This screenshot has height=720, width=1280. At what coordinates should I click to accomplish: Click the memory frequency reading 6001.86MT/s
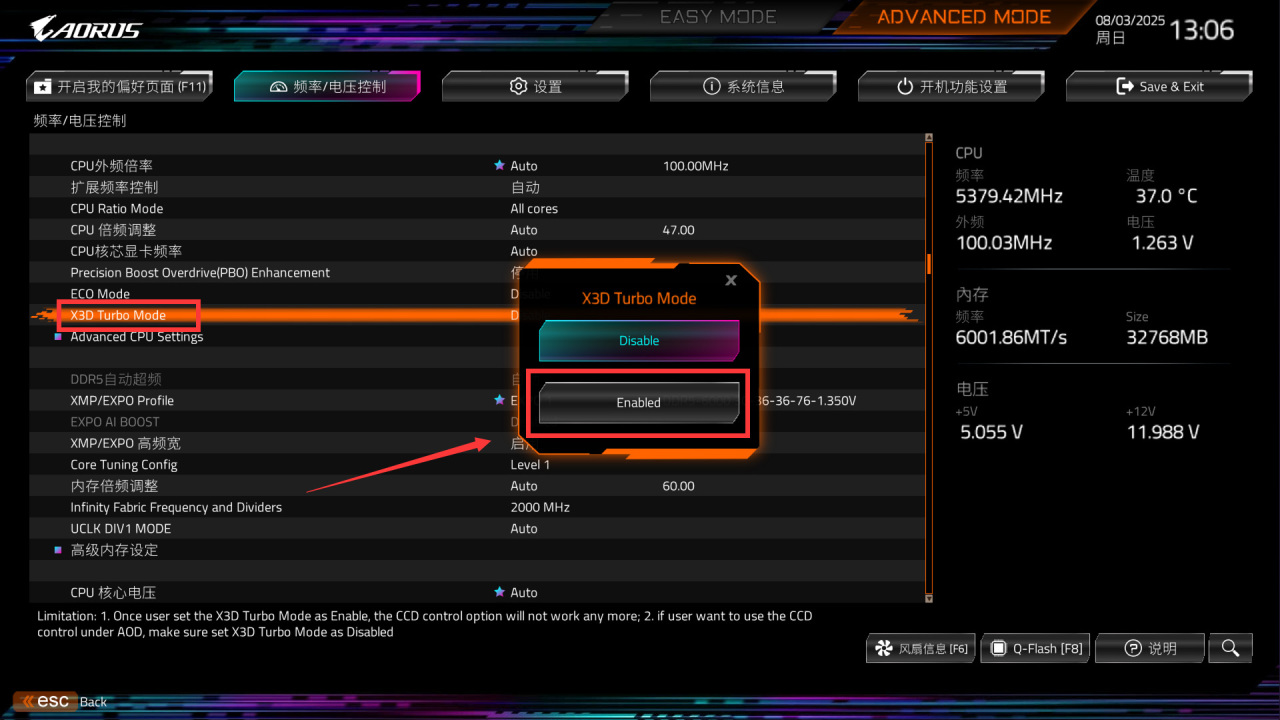pyautogui.click(x=1011, y=338)
